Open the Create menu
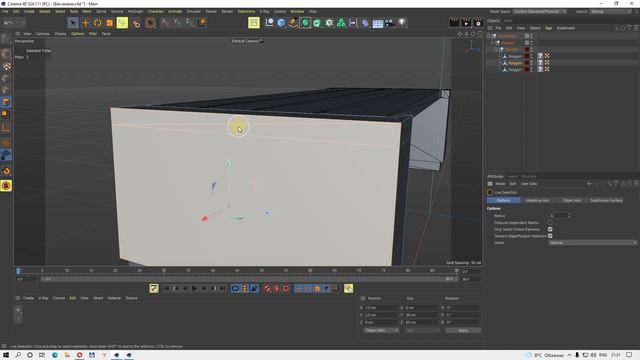640x360 pixels. point(29,11)
